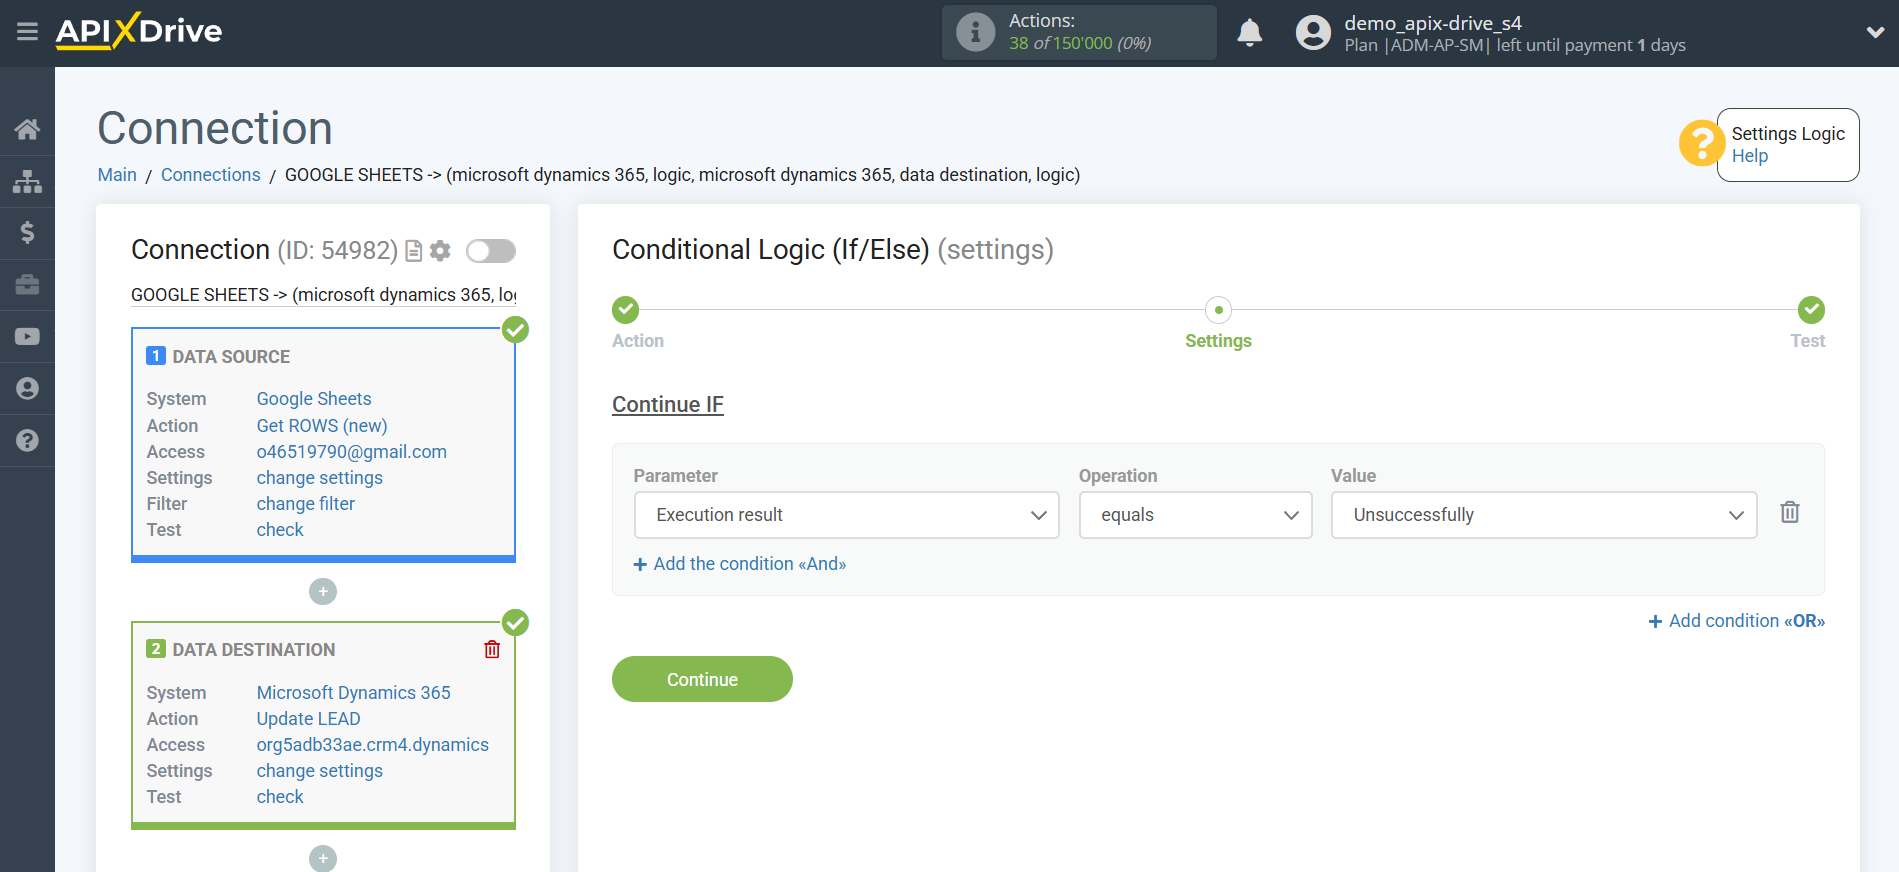Open the Value dropdown (Unsuccessfully)
The height and width of the screenshot is (872, 1899).
tap(1543, 515)
